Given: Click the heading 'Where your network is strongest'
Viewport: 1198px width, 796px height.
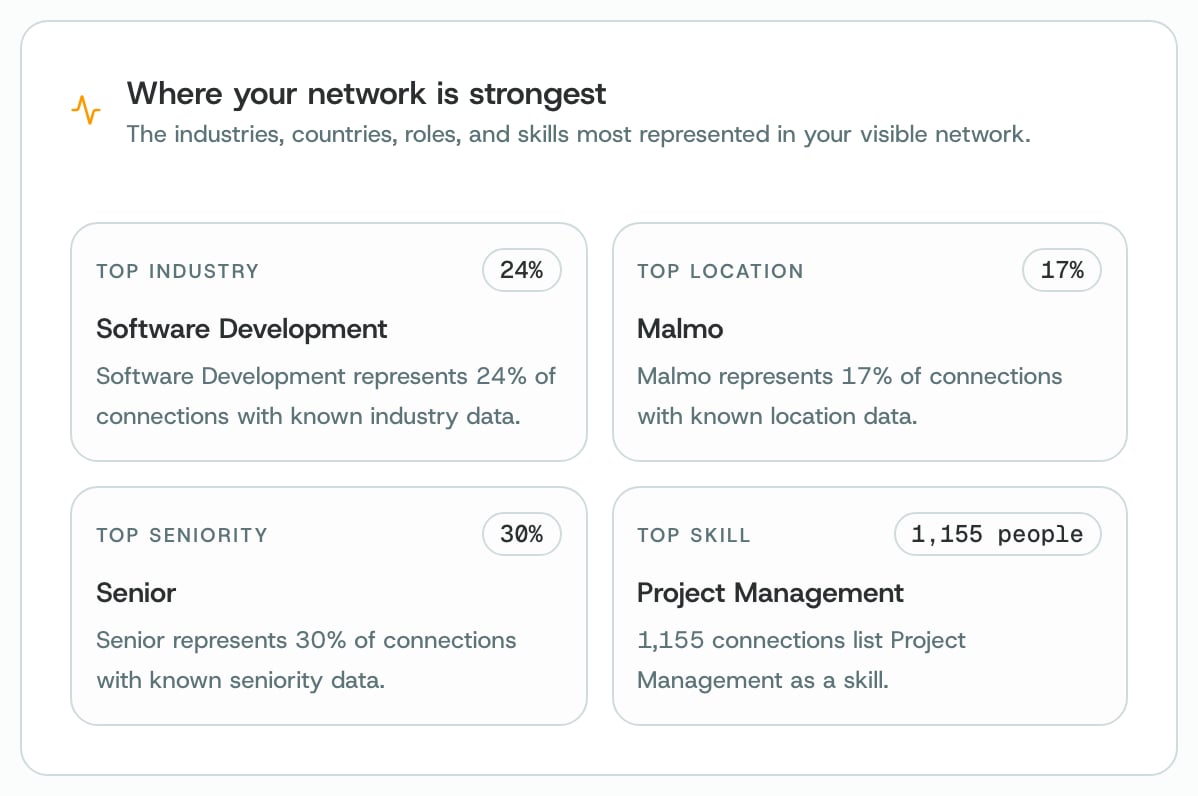Looking at the screenshot, I should pyautogui.click(x=366, y=94).
